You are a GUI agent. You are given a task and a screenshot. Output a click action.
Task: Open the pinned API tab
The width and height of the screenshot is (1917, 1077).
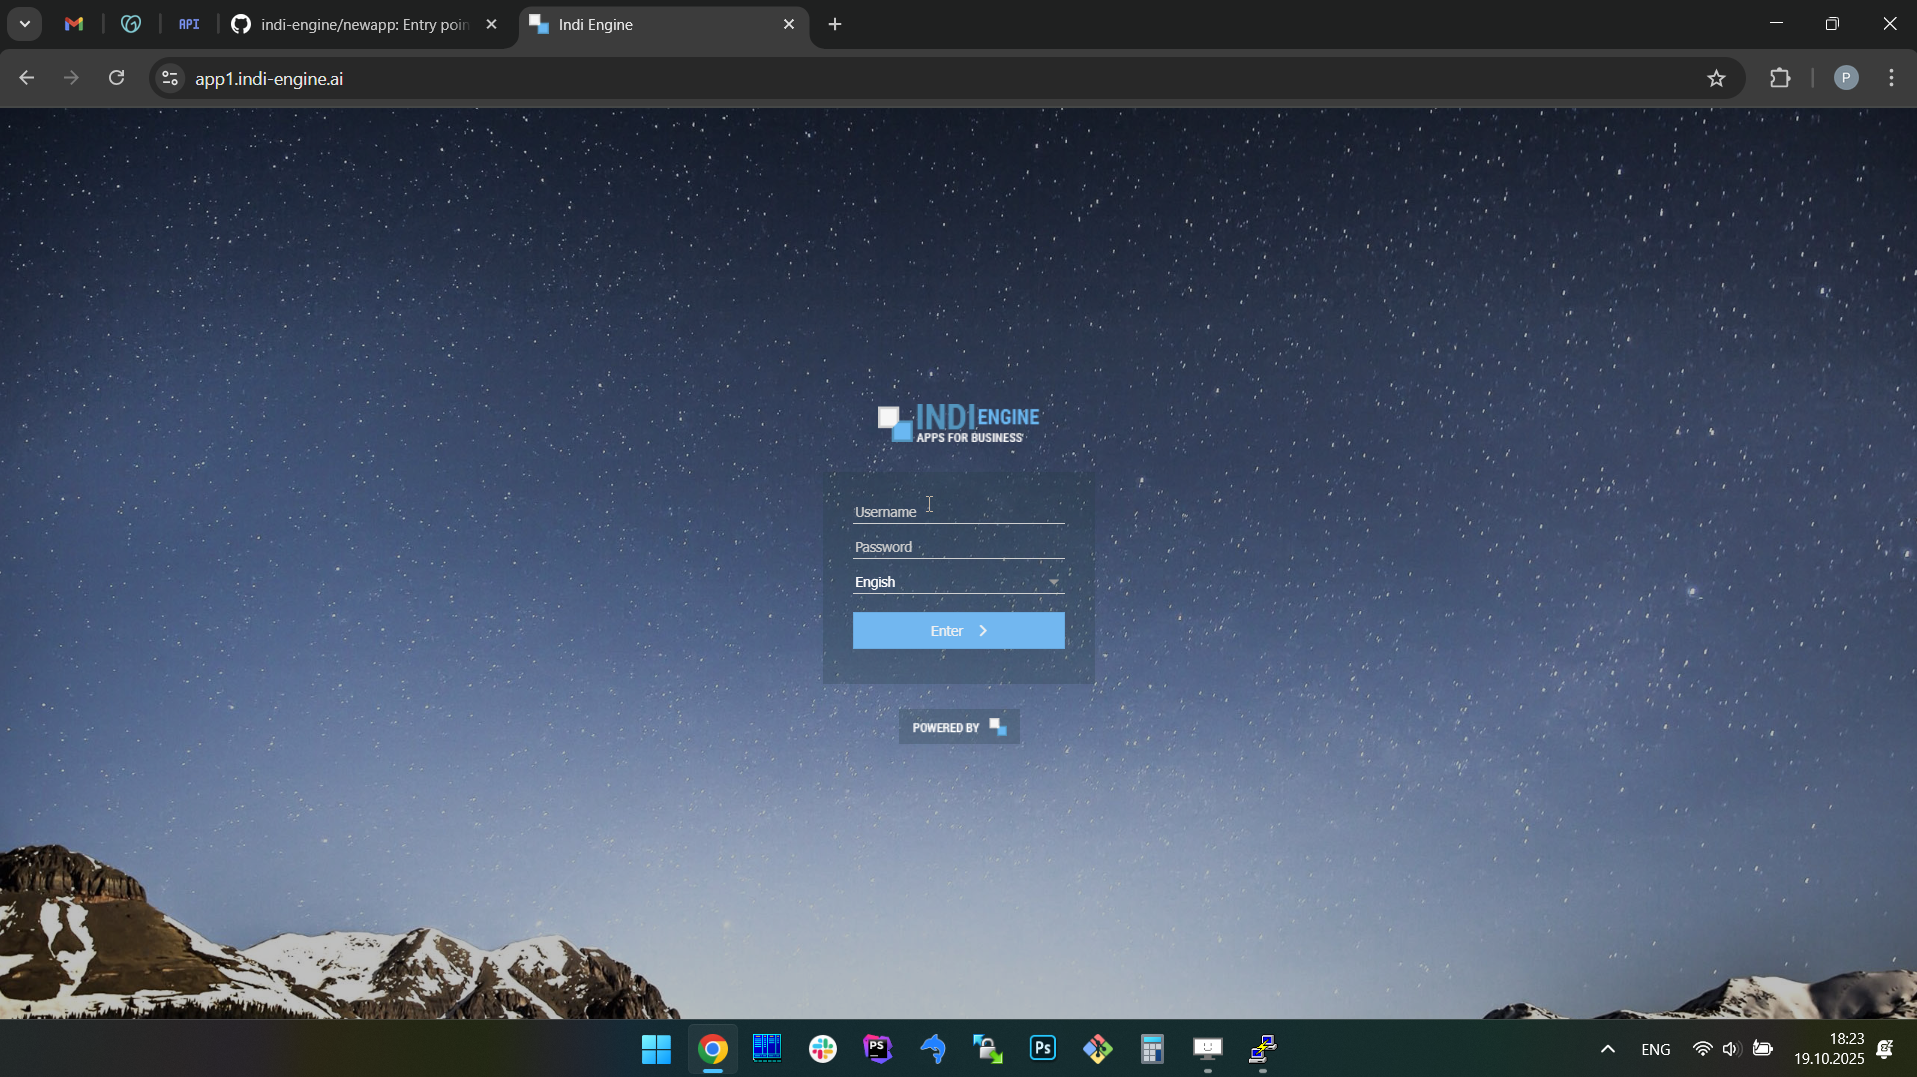click(189, 25)
